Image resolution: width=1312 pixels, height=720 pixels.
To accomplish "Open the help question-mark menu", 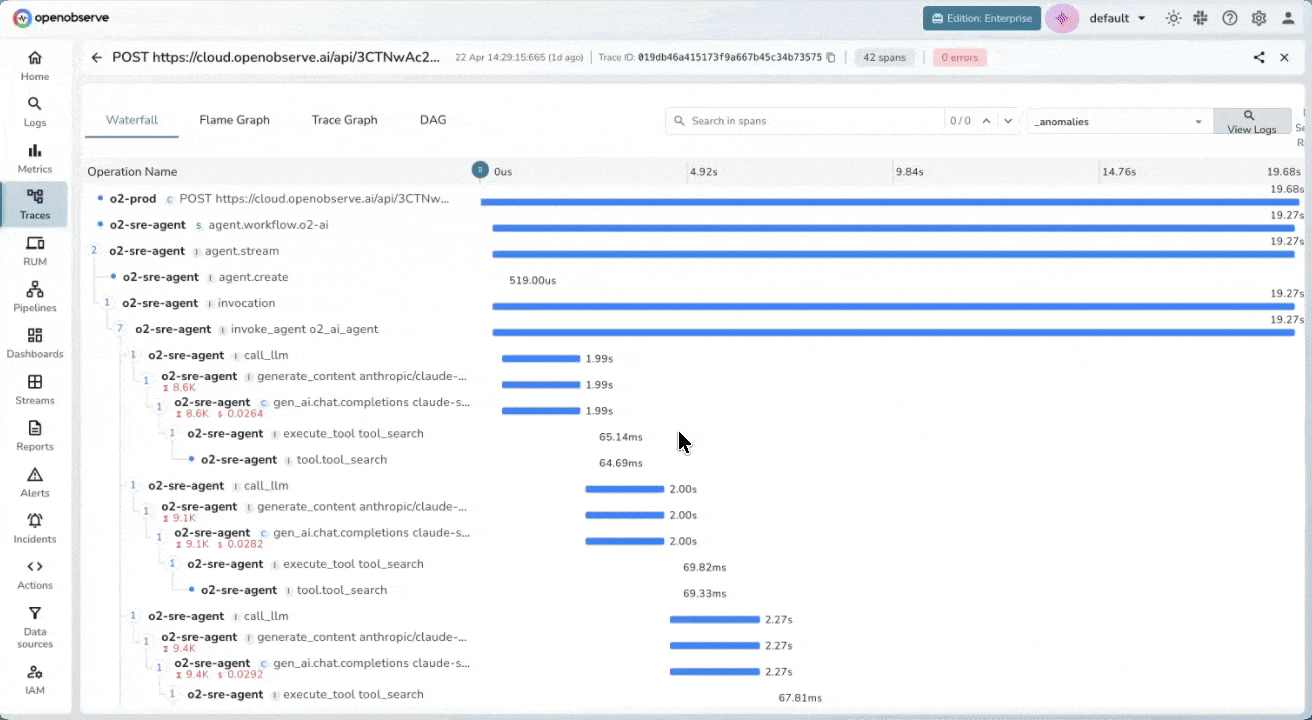I will [1230, 18].
